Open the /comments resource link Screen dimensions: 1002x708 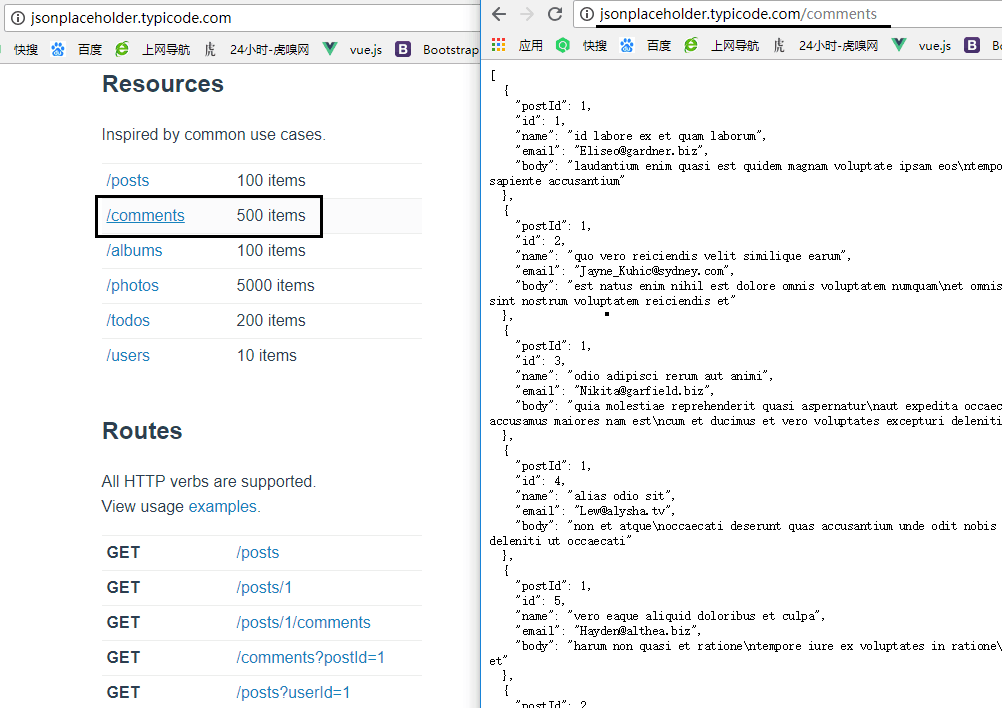tap(145, 216)
